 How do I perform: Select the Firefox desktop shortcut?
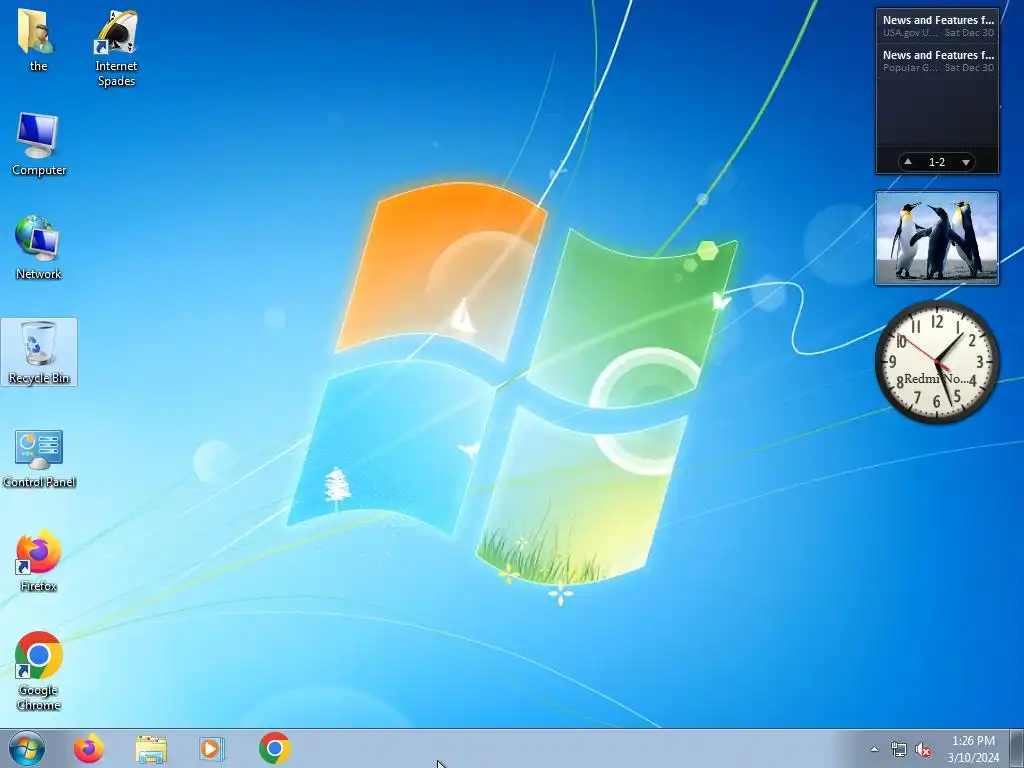tap(39, 561)
